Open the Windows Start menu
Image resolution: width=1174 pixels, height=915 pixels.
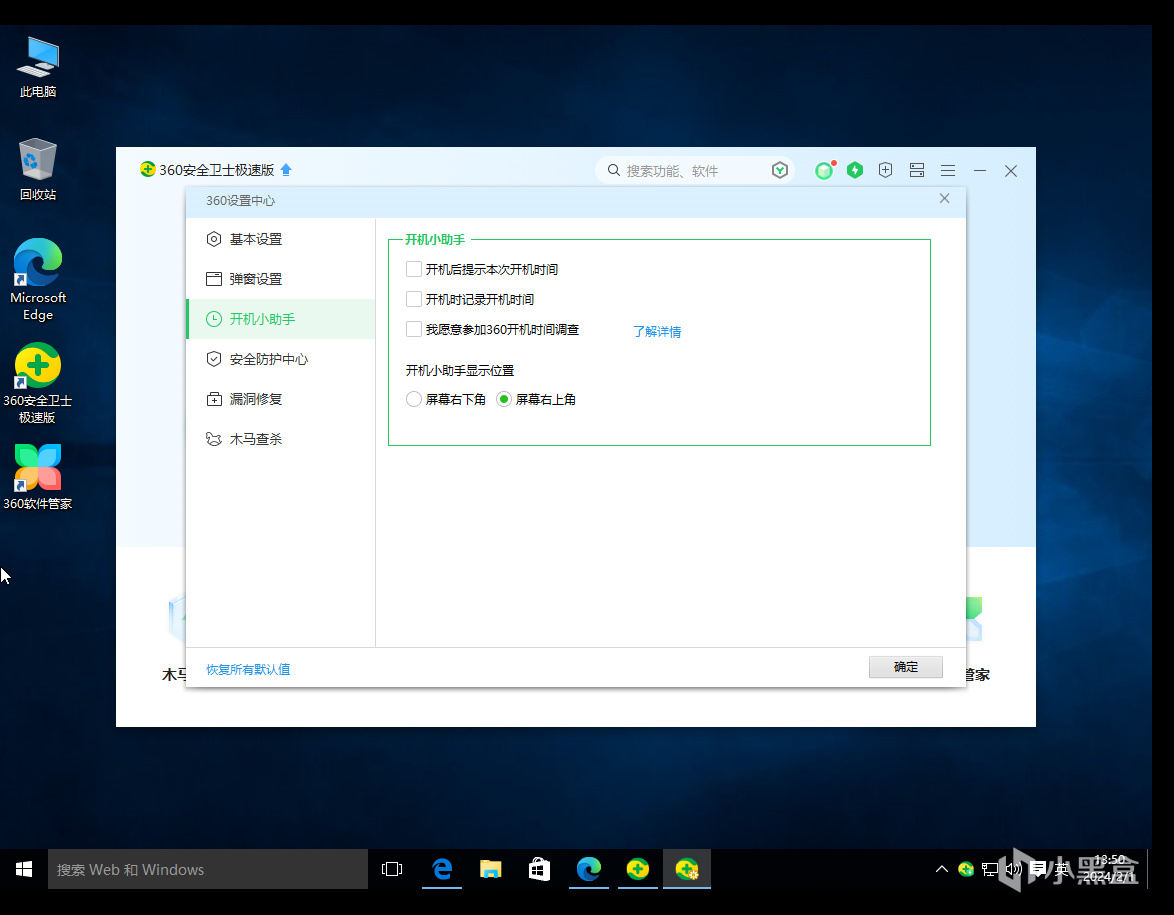pos(24,869)
